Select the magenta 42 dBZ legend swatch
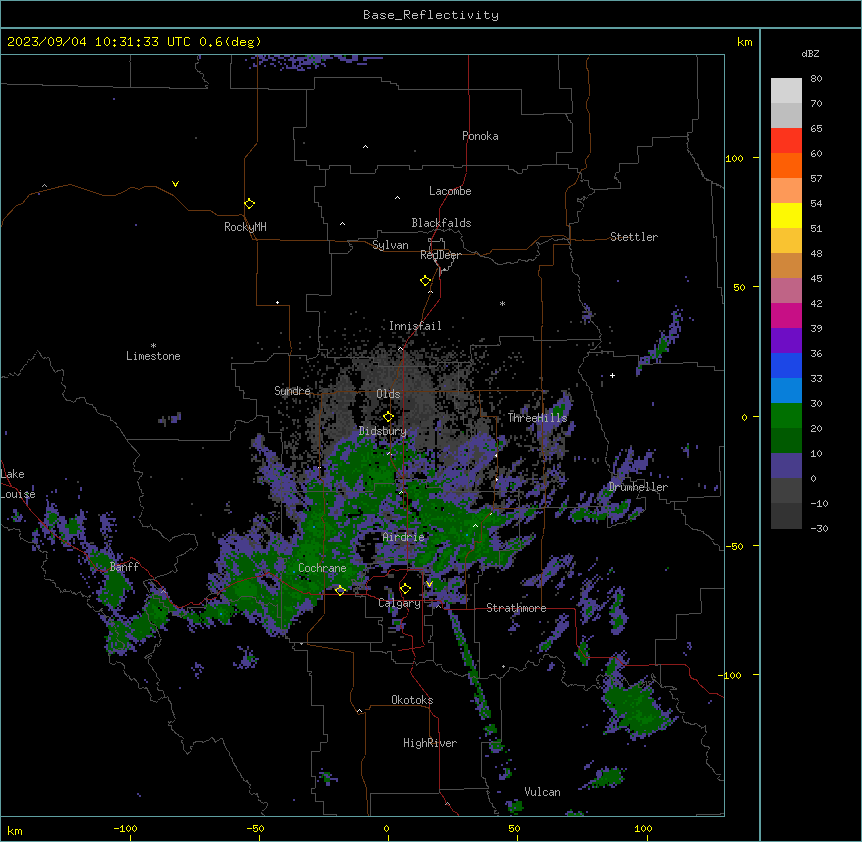This screenshot has height=842, width=862. 786,315
